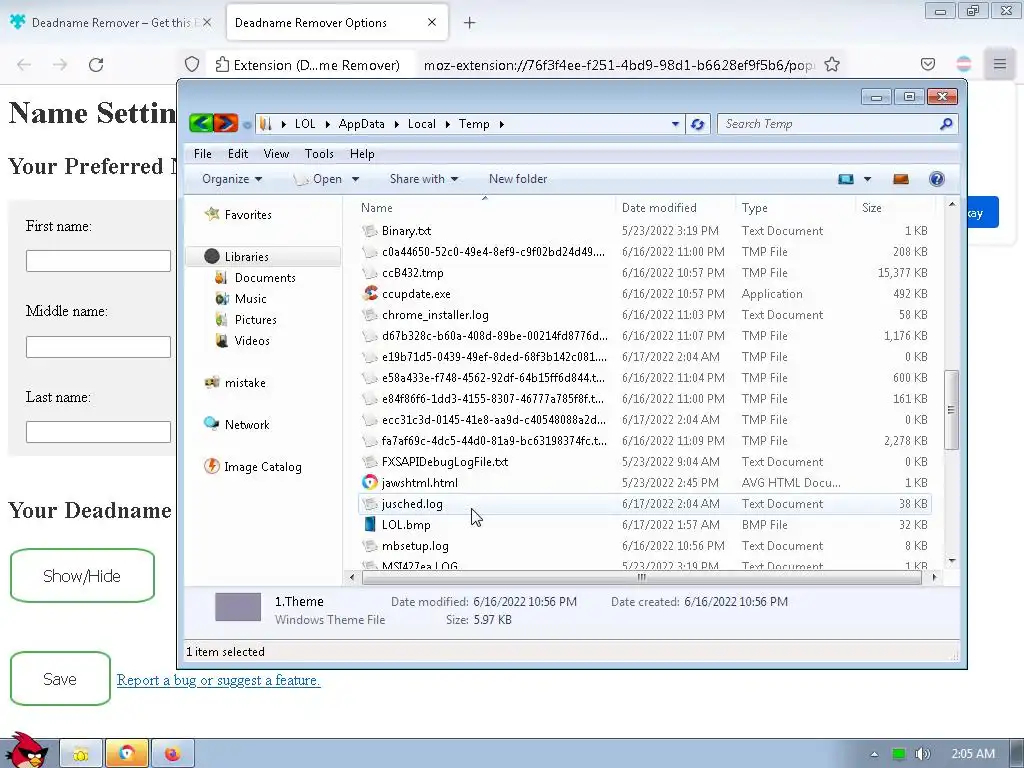This screenshot has width=1024, height=768.
Task: Click the orange Forward arrow in Explorer
Action: tap(225, 123)
